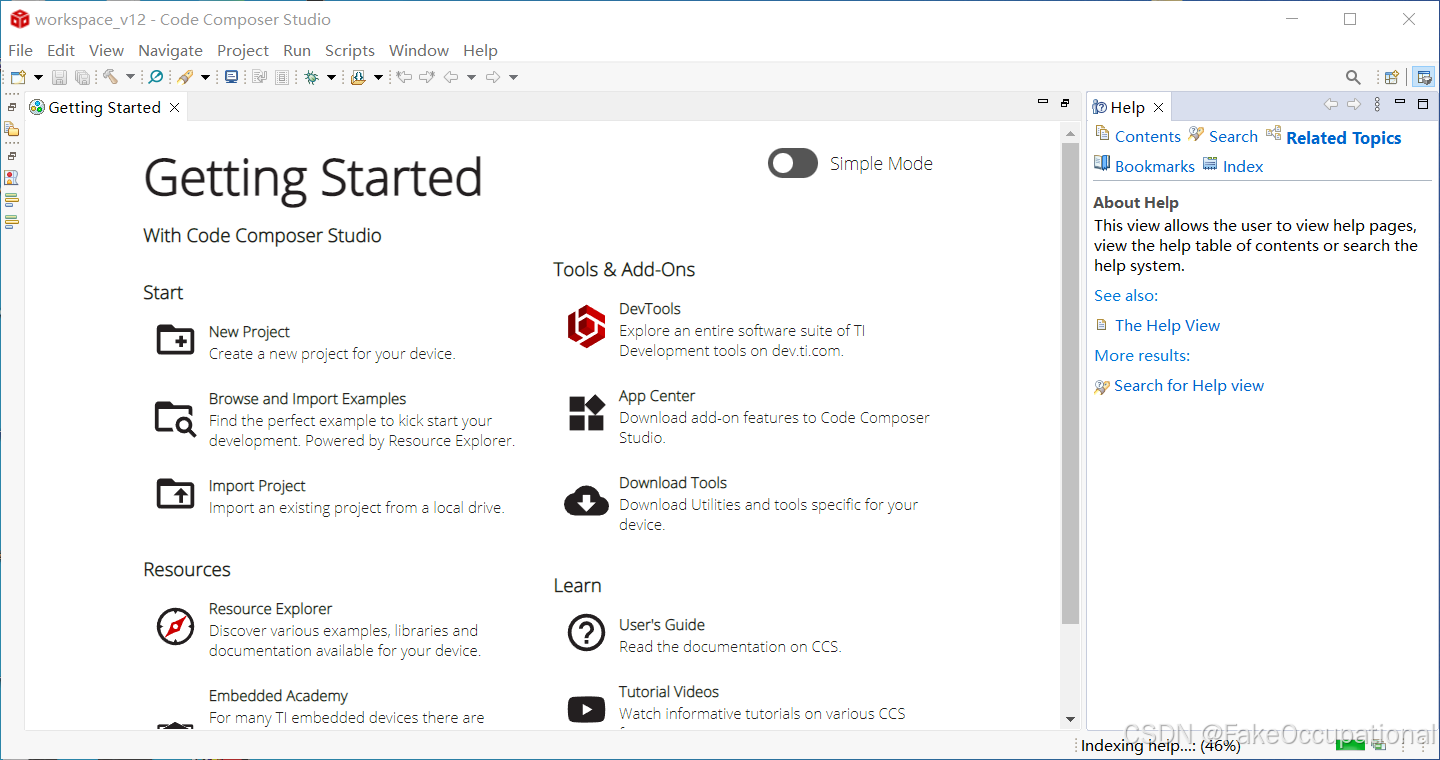Screen dimensions: 1440x760
Task: Click the Help view forward arrow
Action: [1354, 104]
